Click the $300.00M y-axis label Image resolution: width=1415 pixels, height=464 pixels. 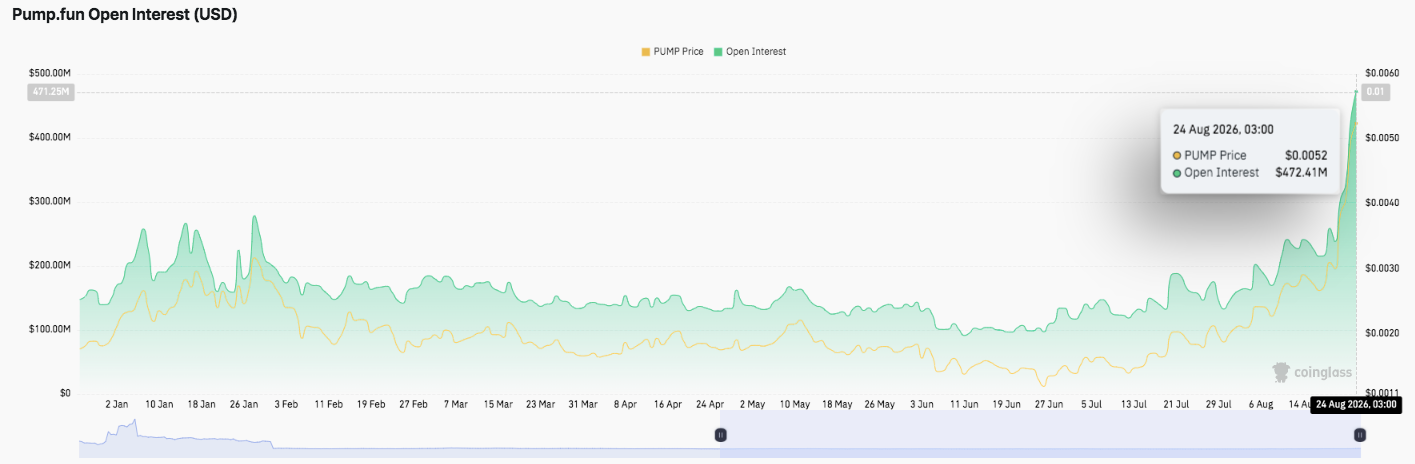(50, 201)
